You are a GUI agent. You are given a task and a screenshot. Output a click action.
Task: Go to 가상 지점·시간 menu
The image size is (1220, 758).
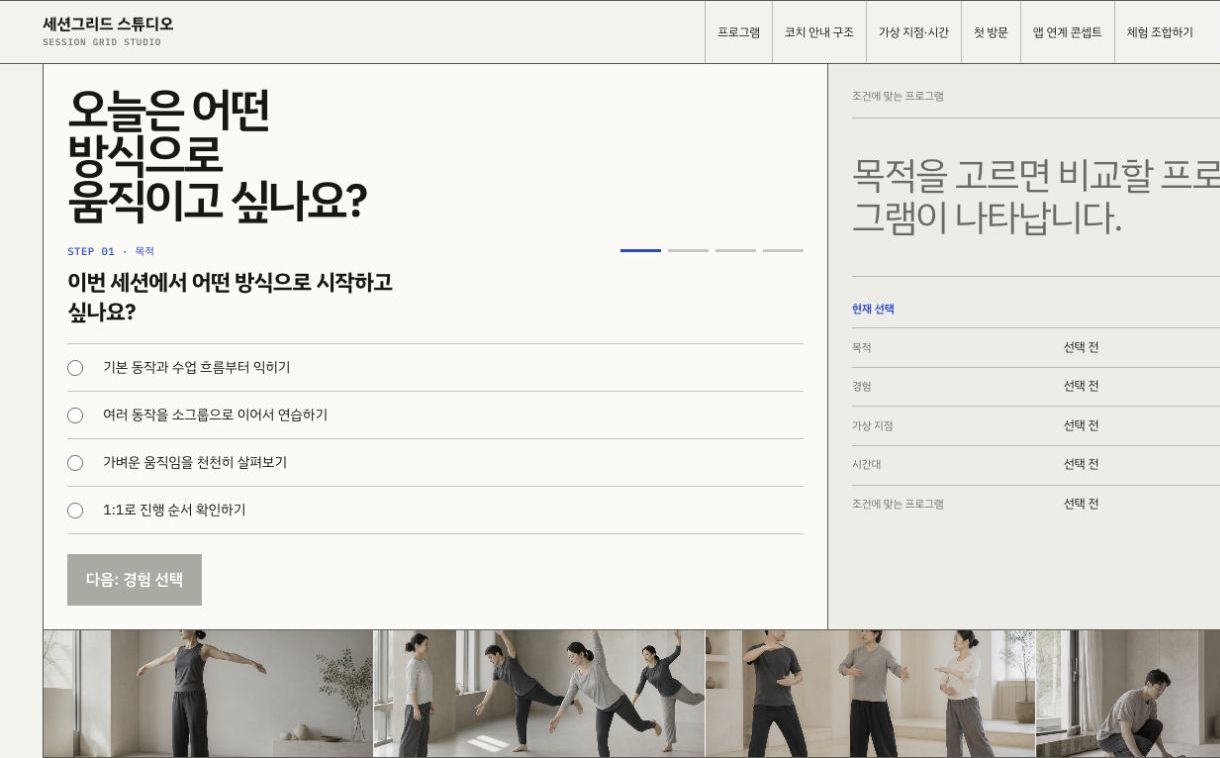click(913, 32)
